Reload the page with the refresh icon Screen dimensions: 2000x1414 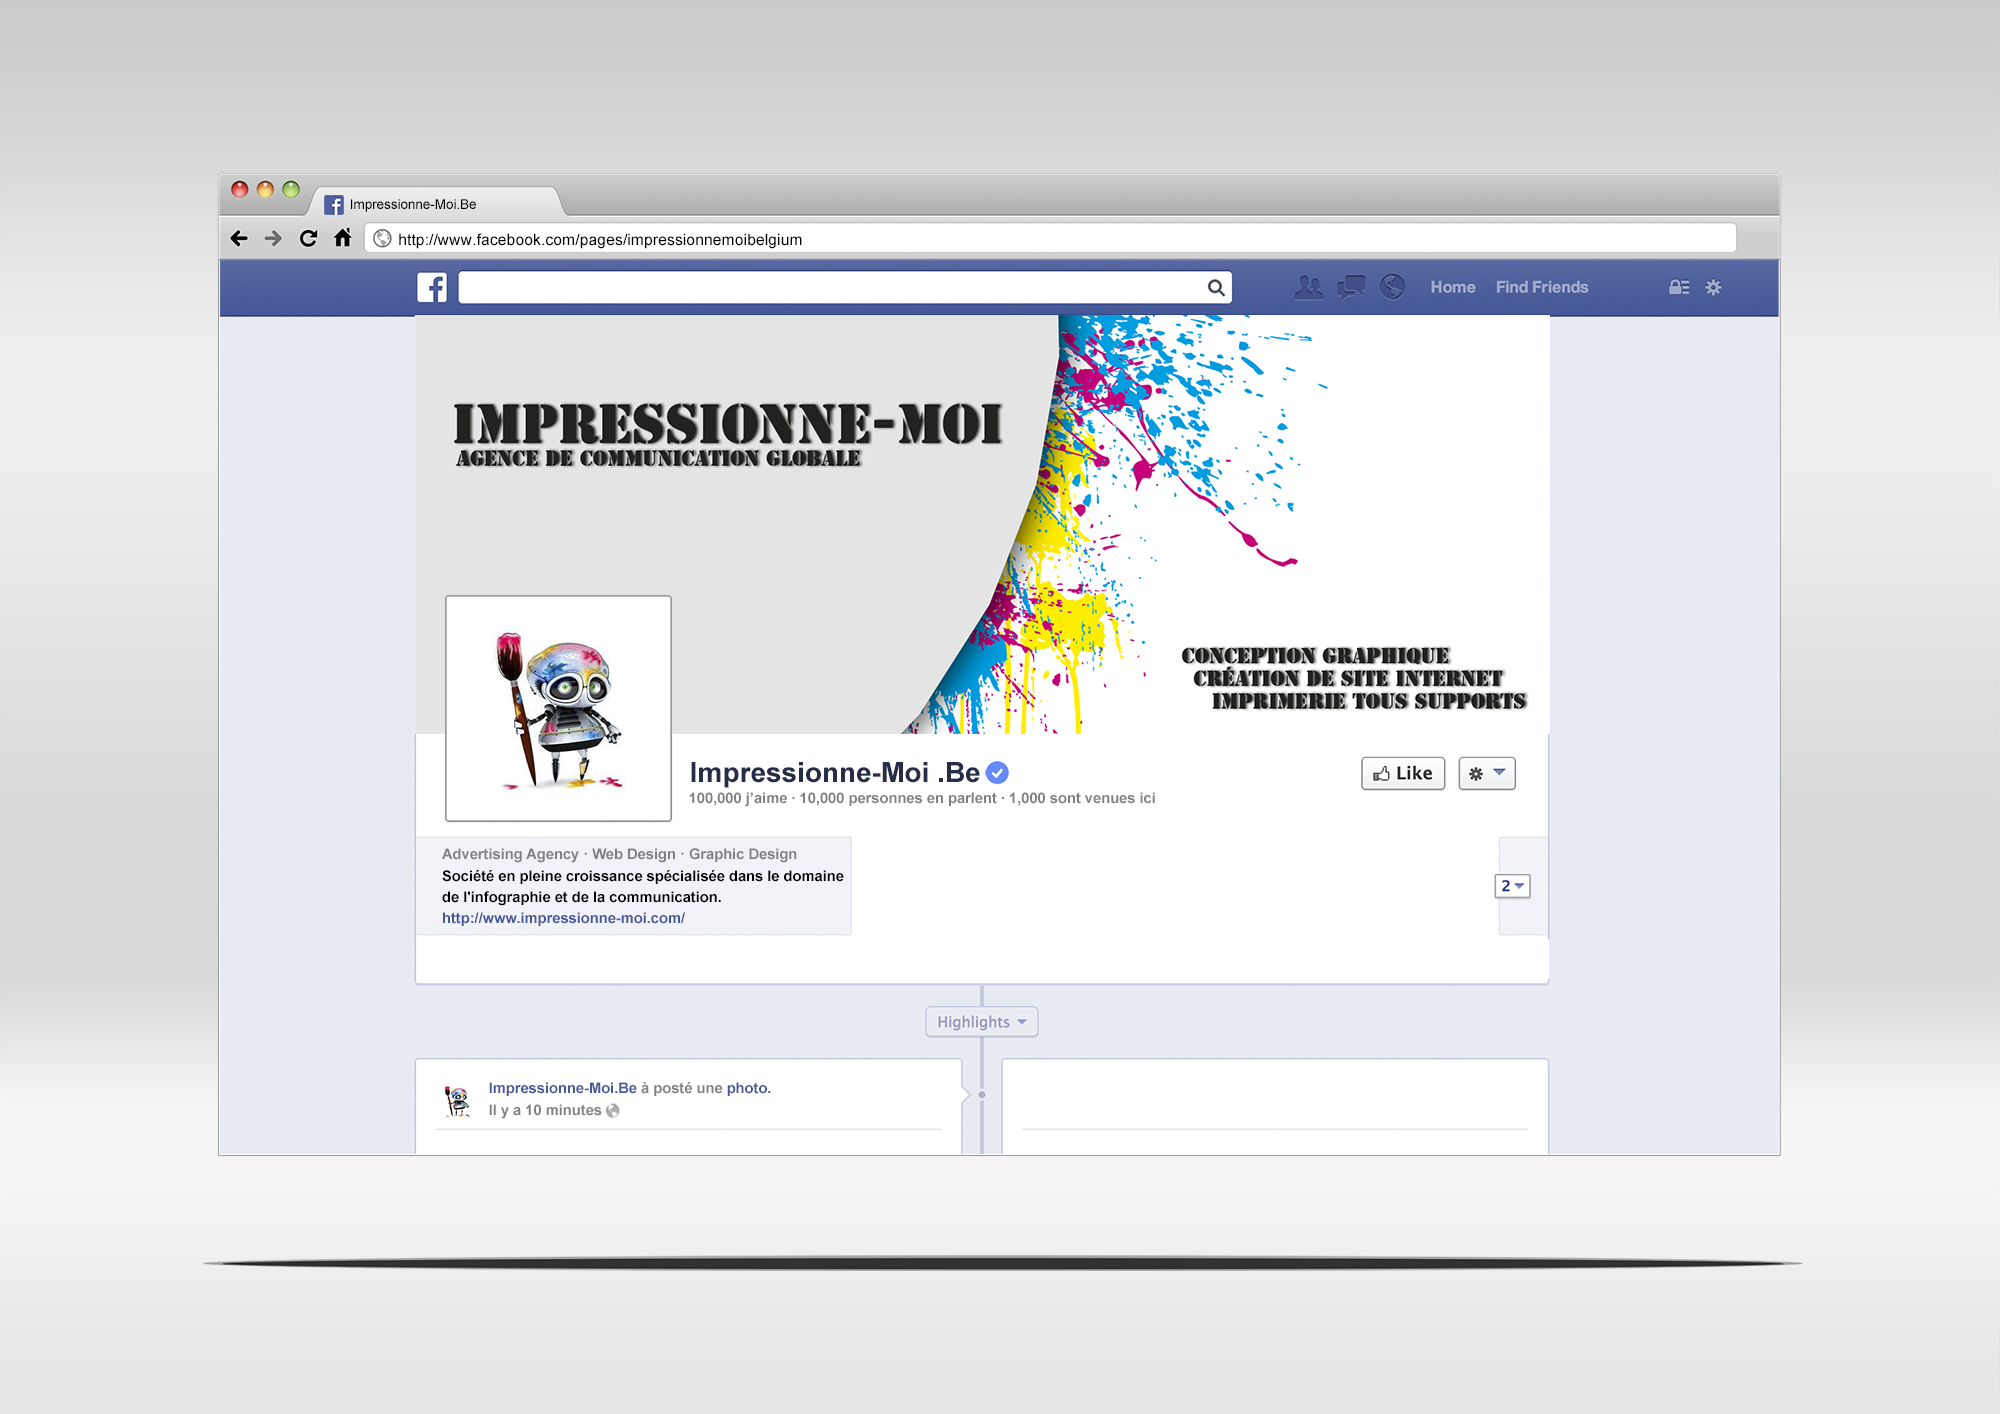click(x=308, y=238)
